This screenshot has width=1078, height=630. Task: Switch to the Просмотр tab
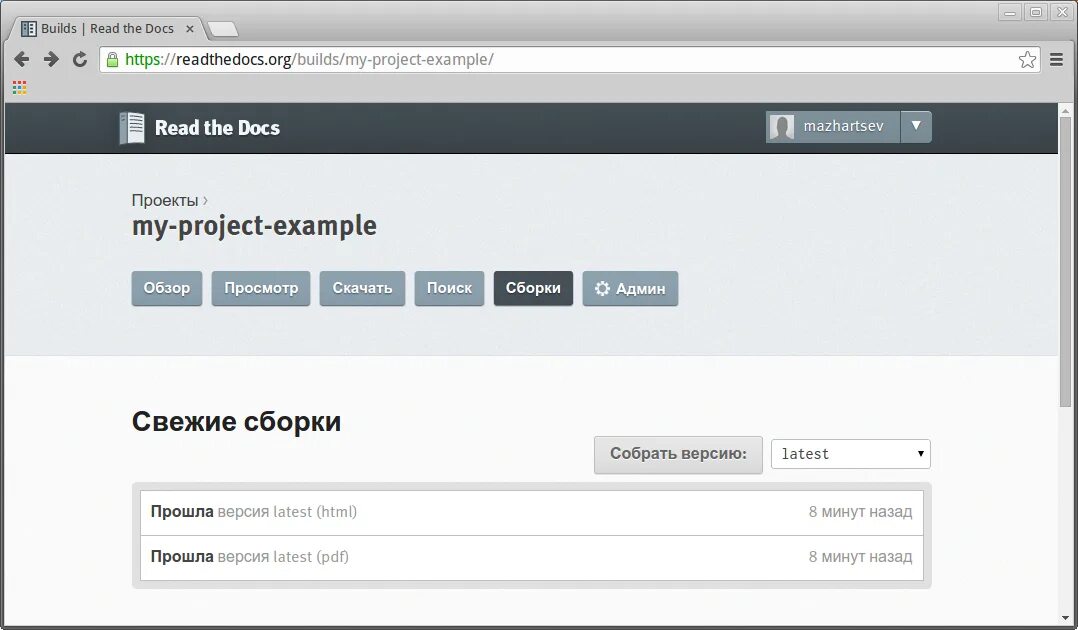pyautogui.click(x=261, y=288)
